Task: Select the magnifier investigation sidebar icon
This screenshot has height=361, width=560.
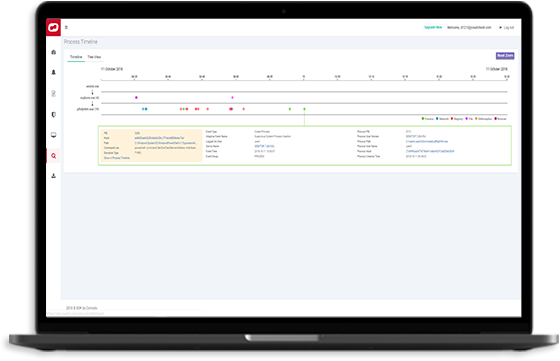Action: pos(54,156)
